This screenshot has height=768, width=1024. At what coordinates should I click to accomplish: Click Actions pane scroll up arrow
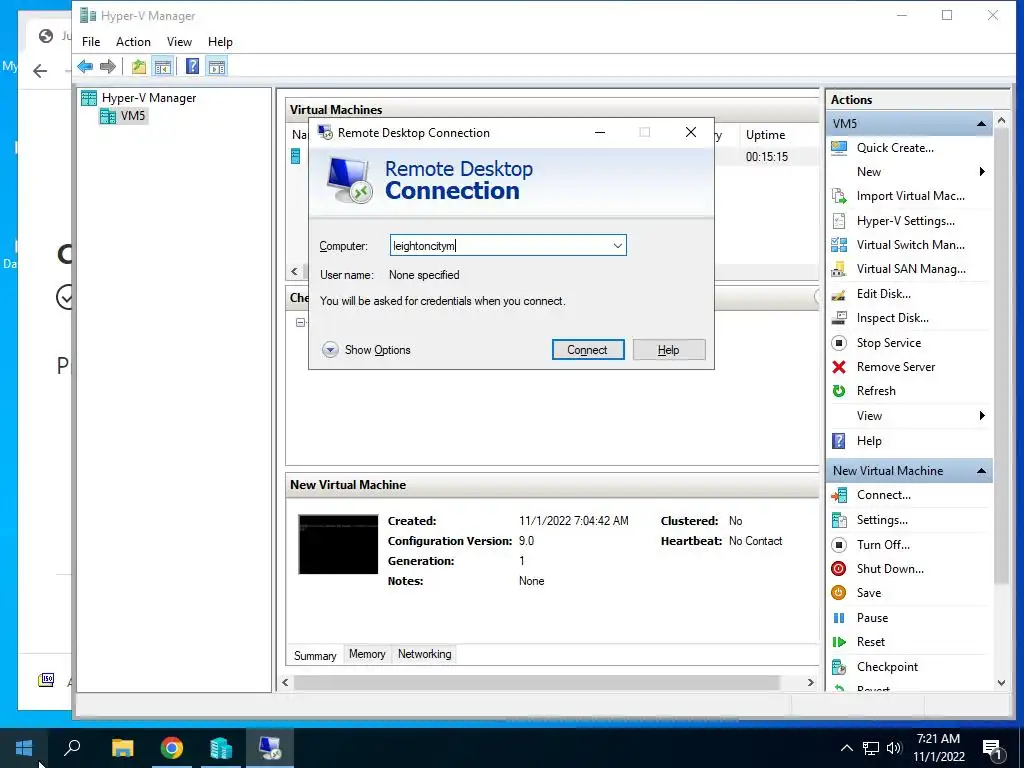point(1001,121)
